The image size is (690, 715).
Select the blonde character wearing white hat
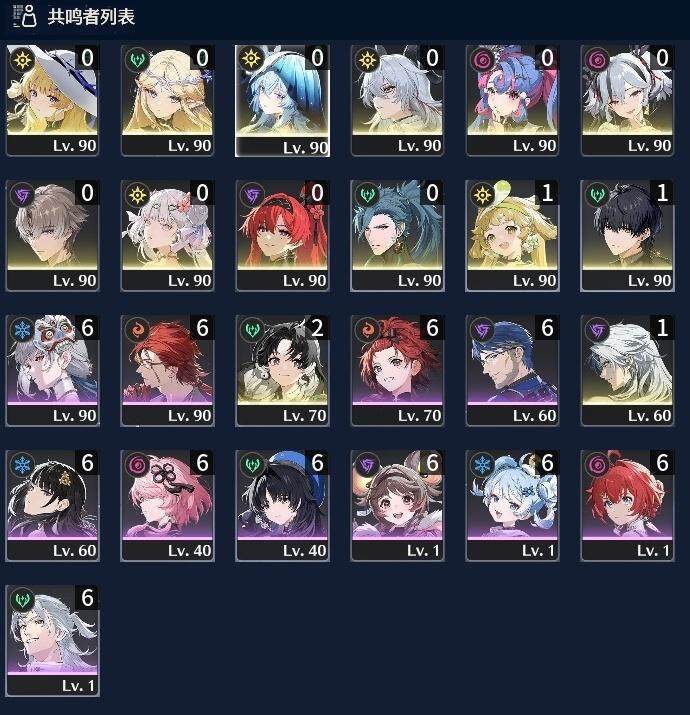pyautogui.click(x=52, y=100)
